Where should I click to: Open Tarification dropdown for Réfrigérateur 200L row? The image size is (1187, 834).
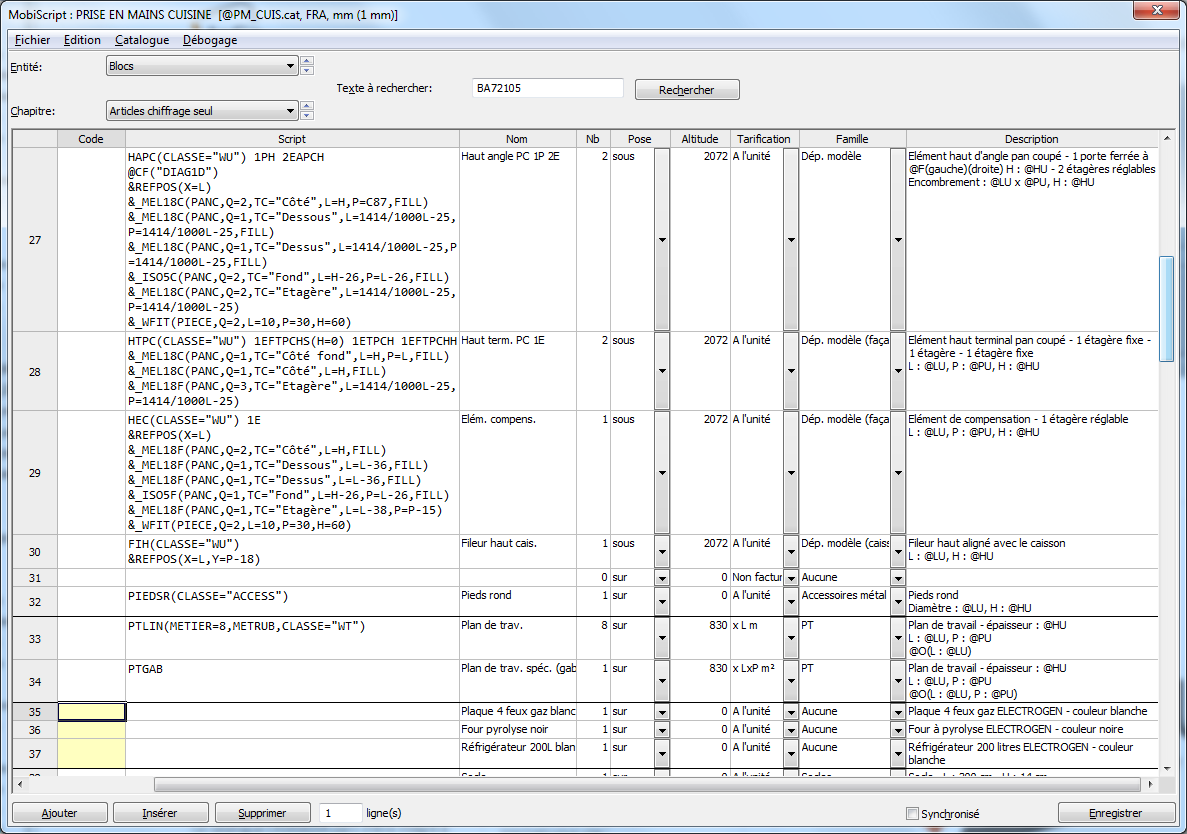pos(791,754)
